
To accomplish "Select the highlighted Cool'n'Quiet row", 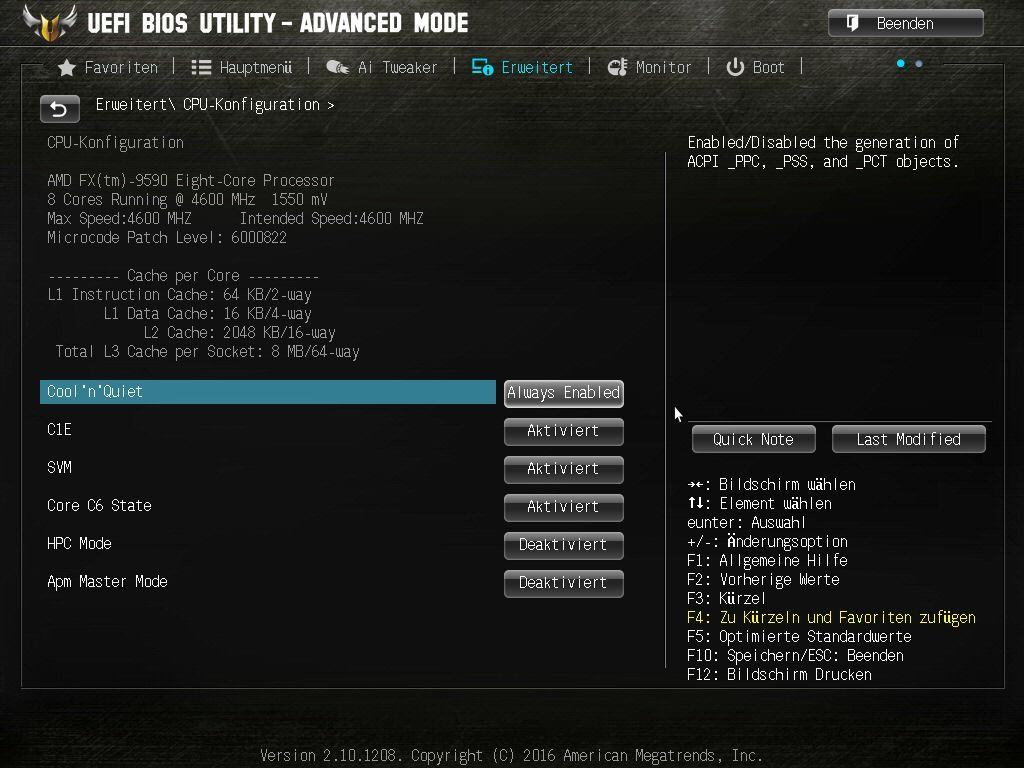I will pyautogui.click(x=268, y=392).
